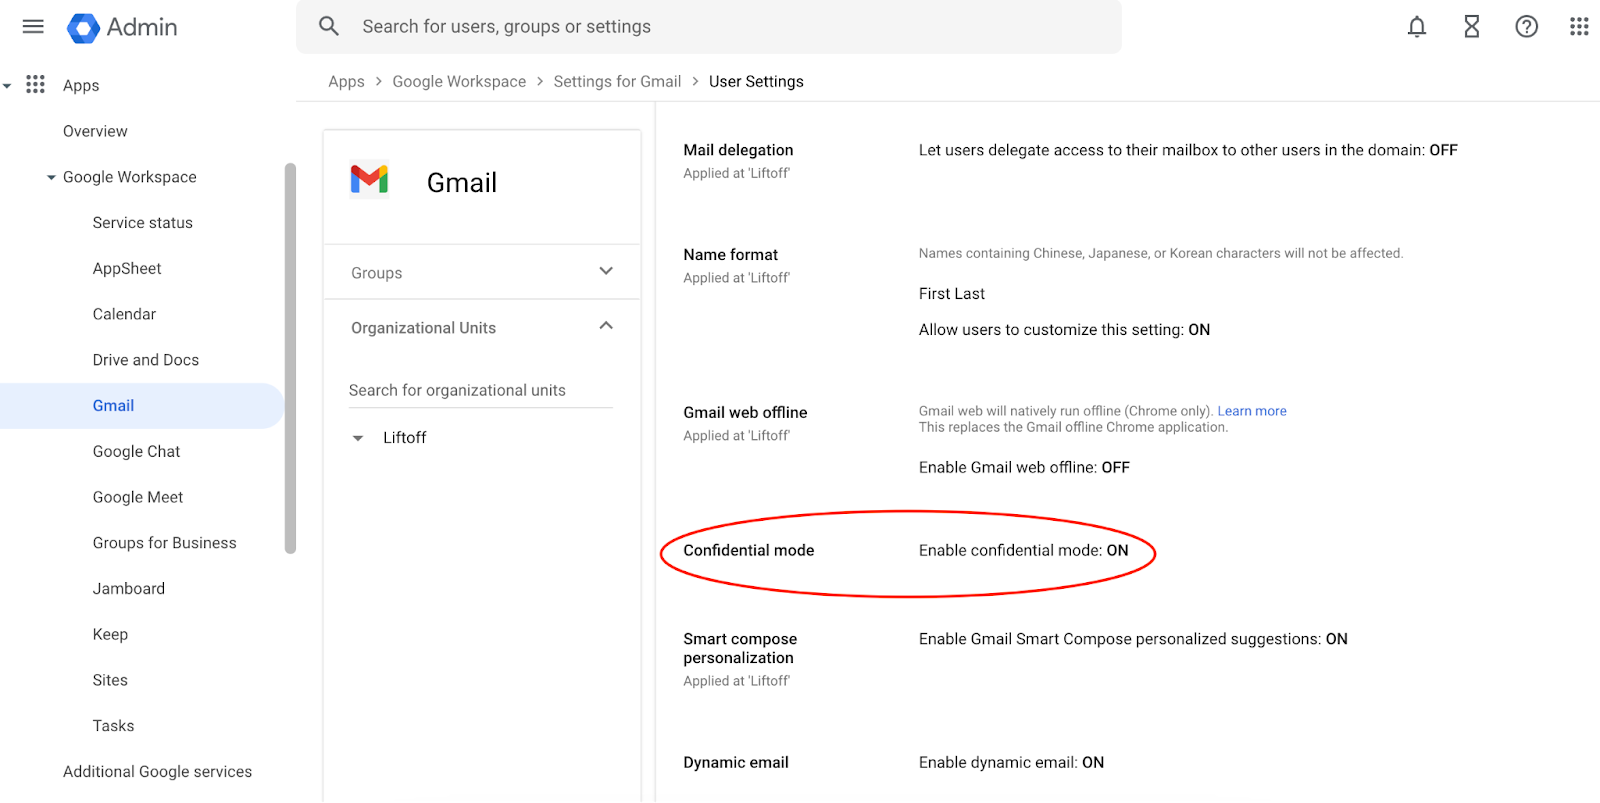
Task: Open Keep in sidebar
Action: point(110,634)
